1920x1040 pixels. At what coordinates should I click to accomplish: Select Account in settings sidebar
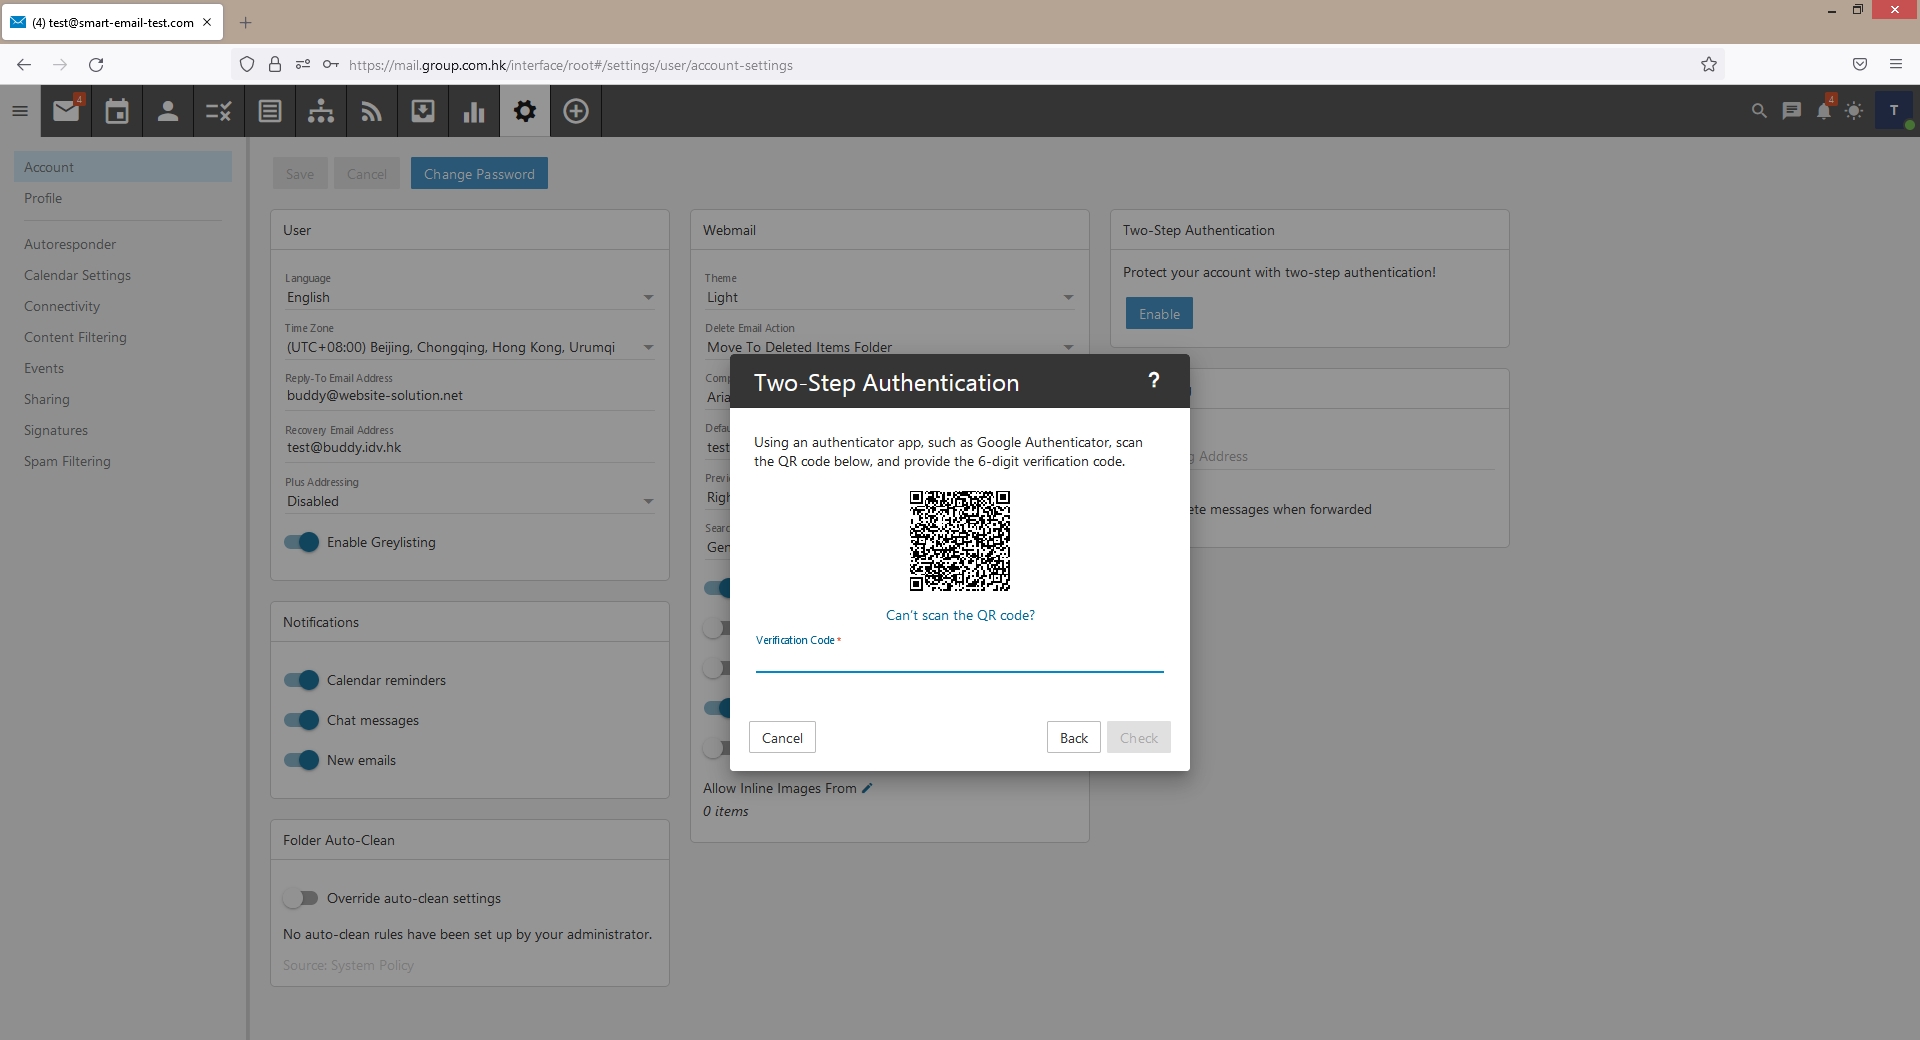123,167
